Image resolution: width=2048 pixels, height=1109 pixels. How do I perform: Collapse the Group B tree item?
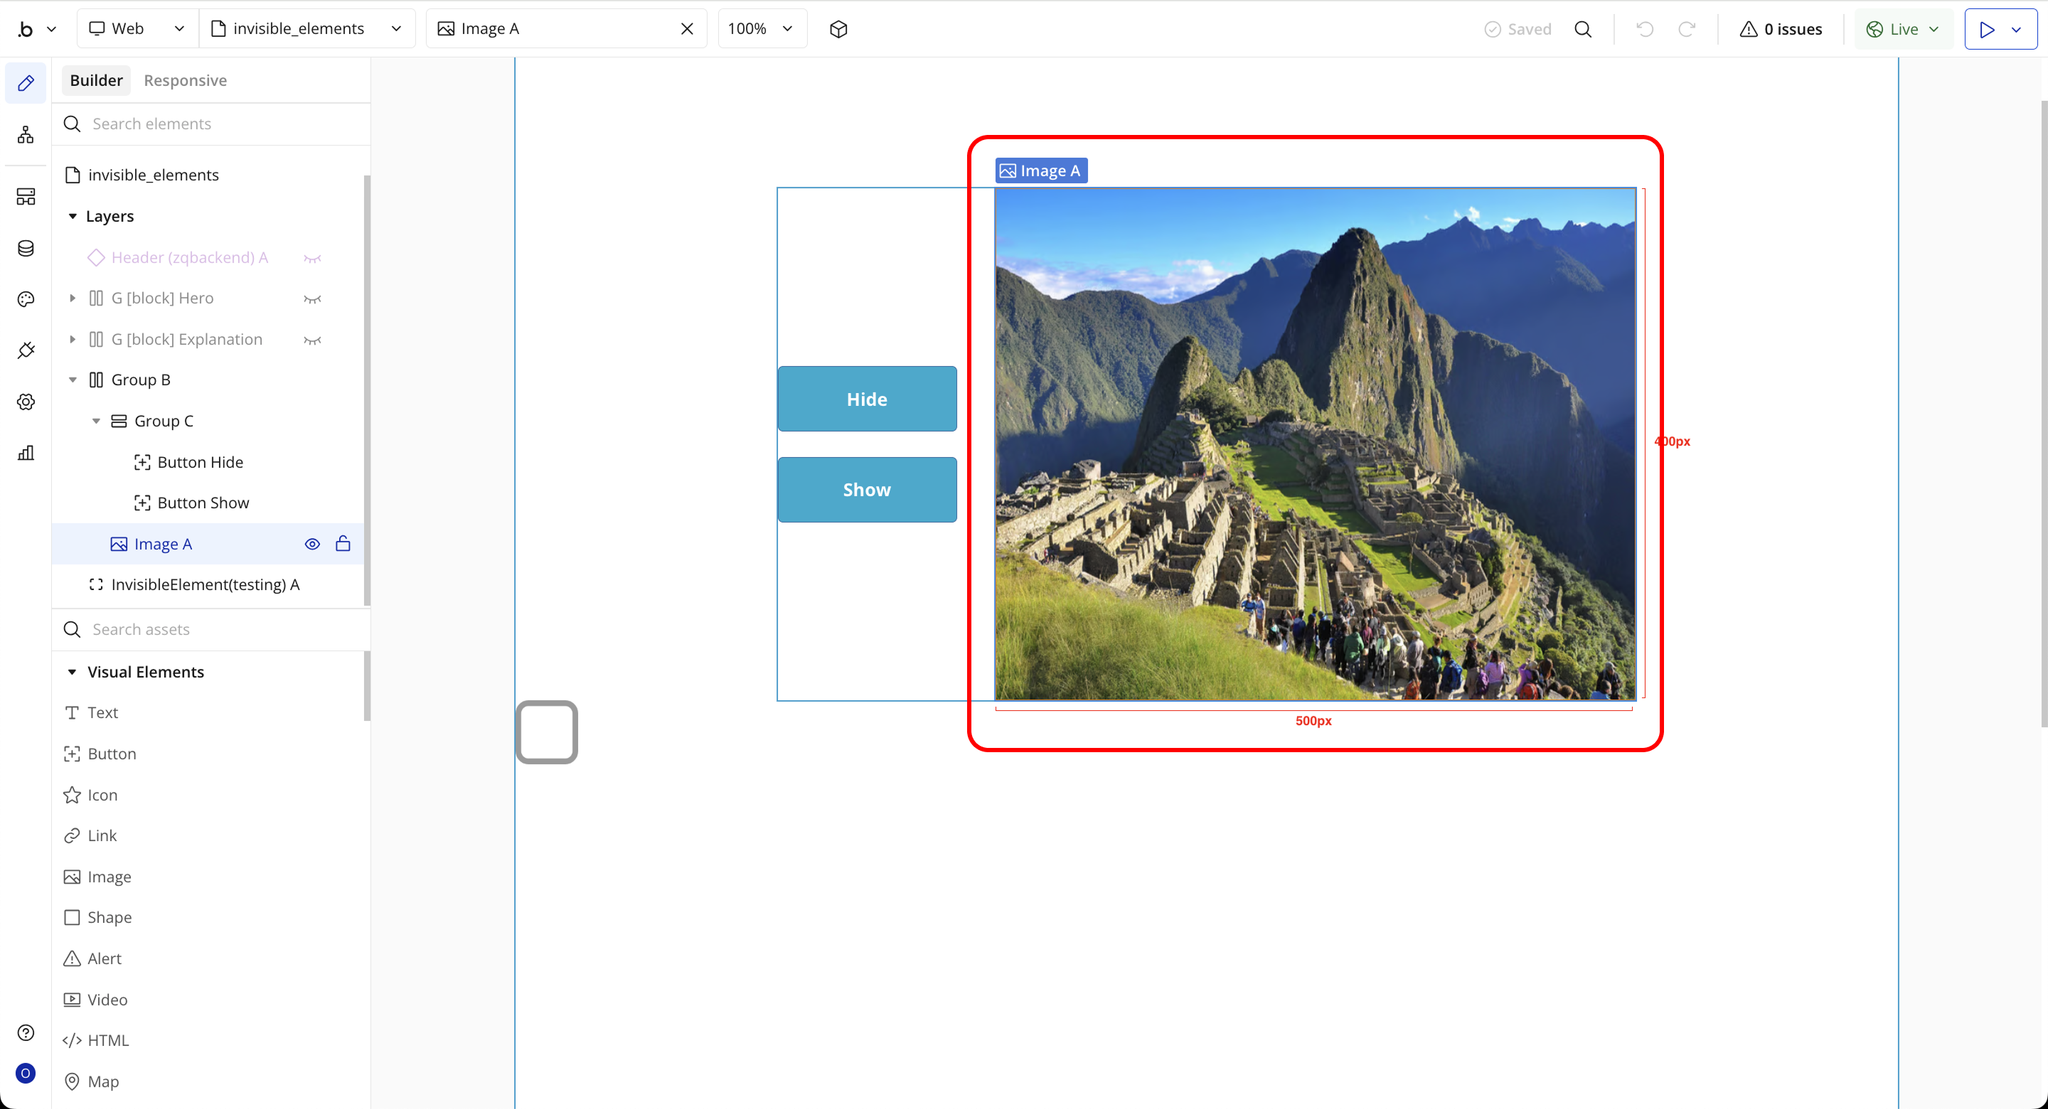click(x=72, y=380)
